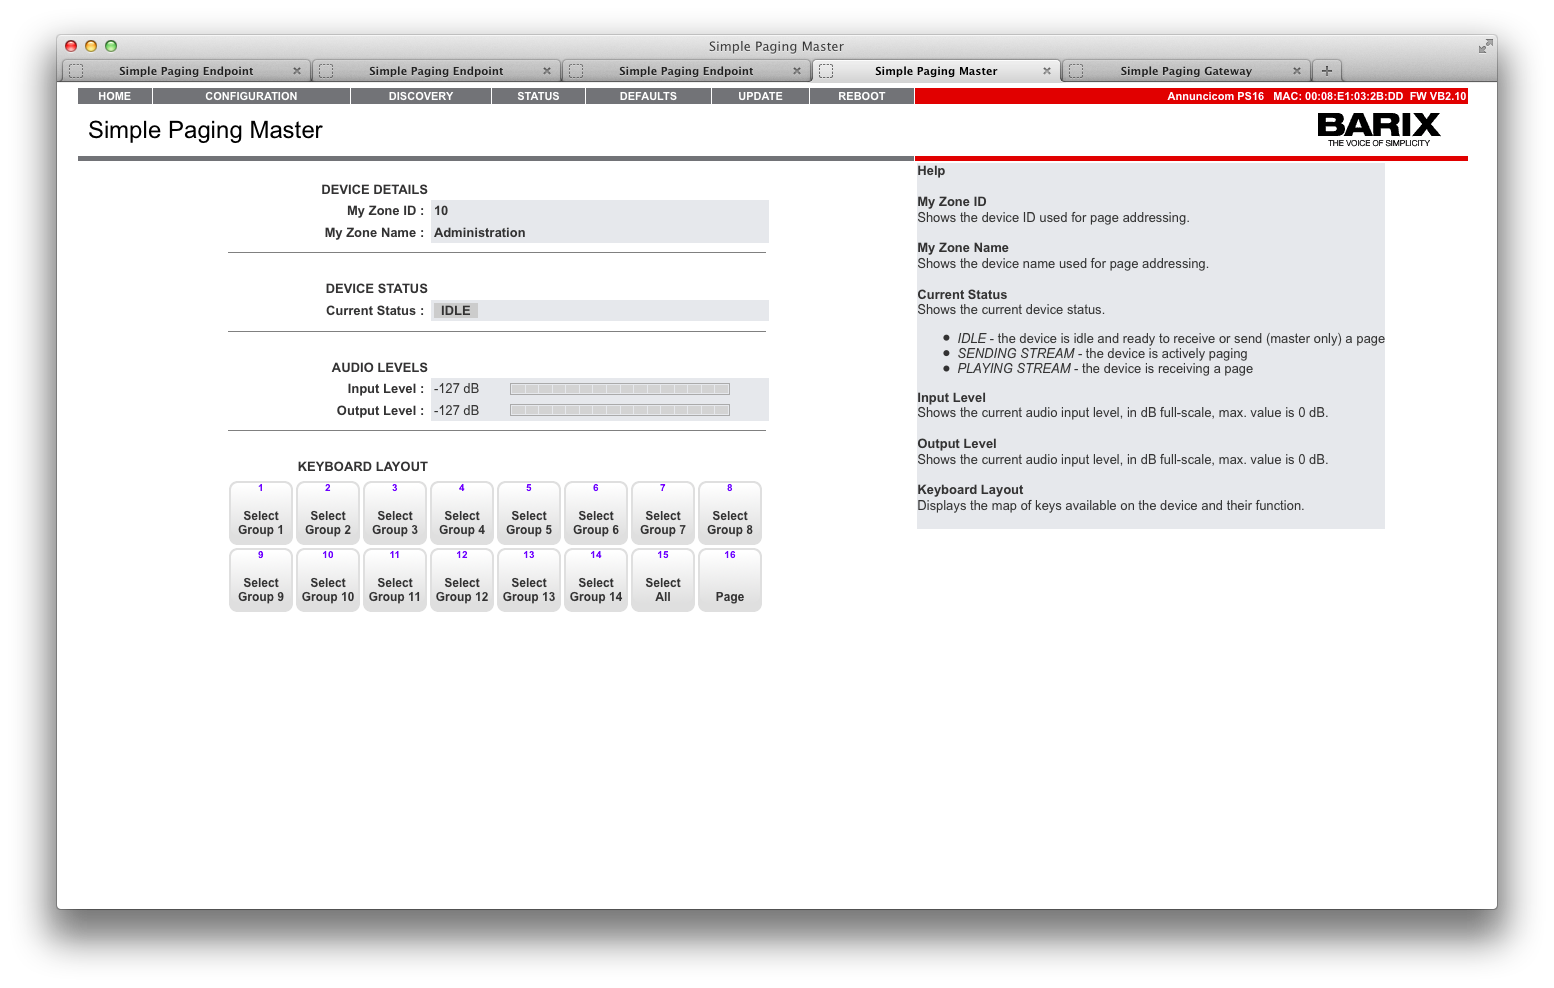This screenshot has height=988, width=1554.
Task: Close the Simple Paging Gateway tab
Action: point(1296,71)
